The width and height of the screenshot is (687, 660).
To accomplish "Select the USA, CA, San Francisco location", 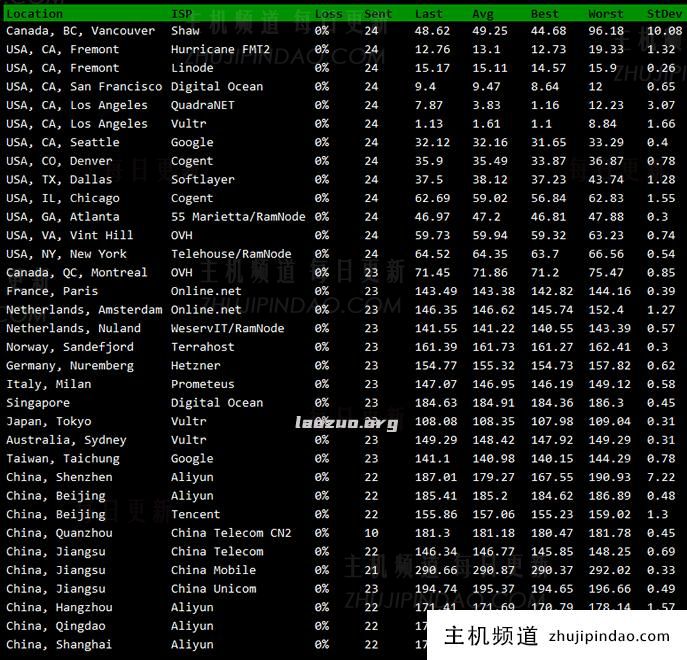I will (x=84, y=87).
